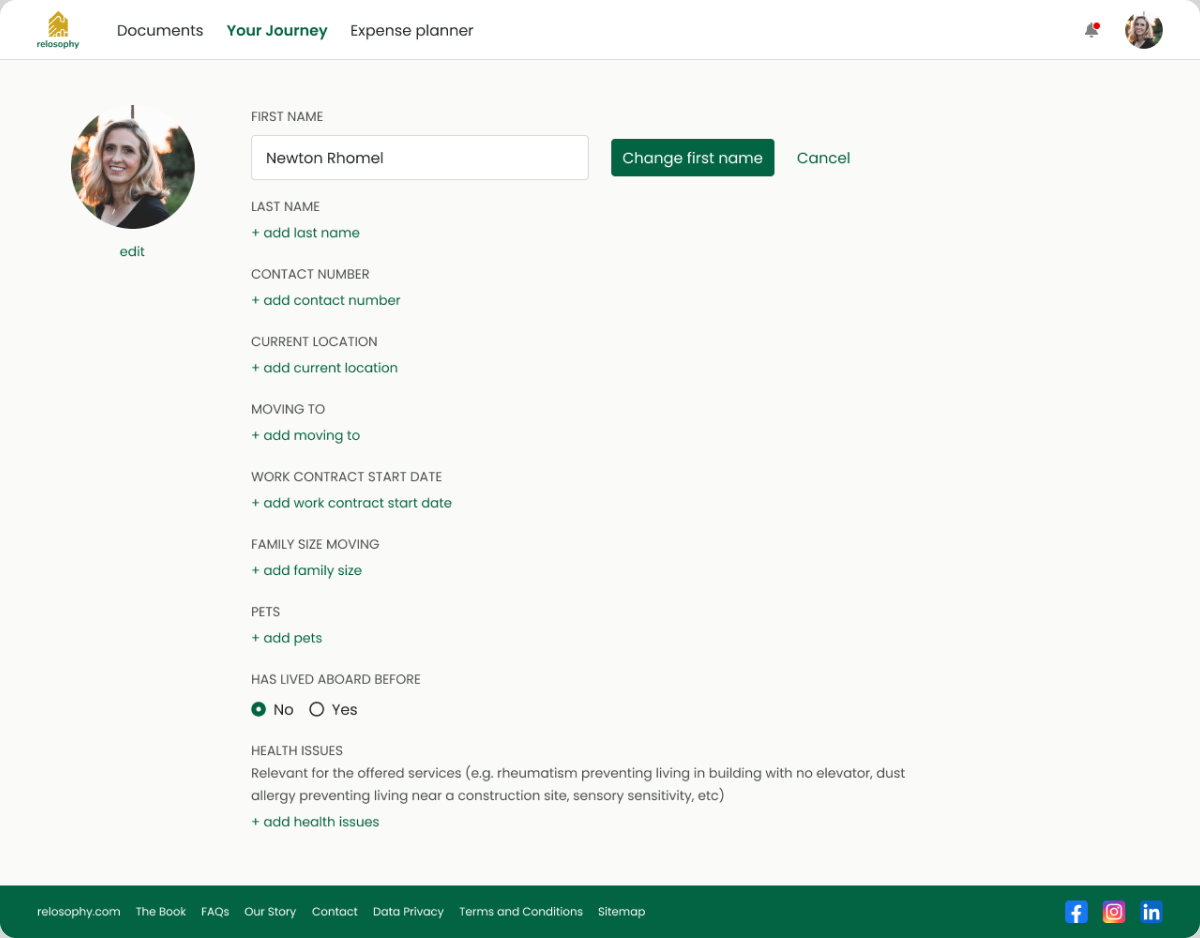Open the notifications bell icon

click(x=1092, y=30)
